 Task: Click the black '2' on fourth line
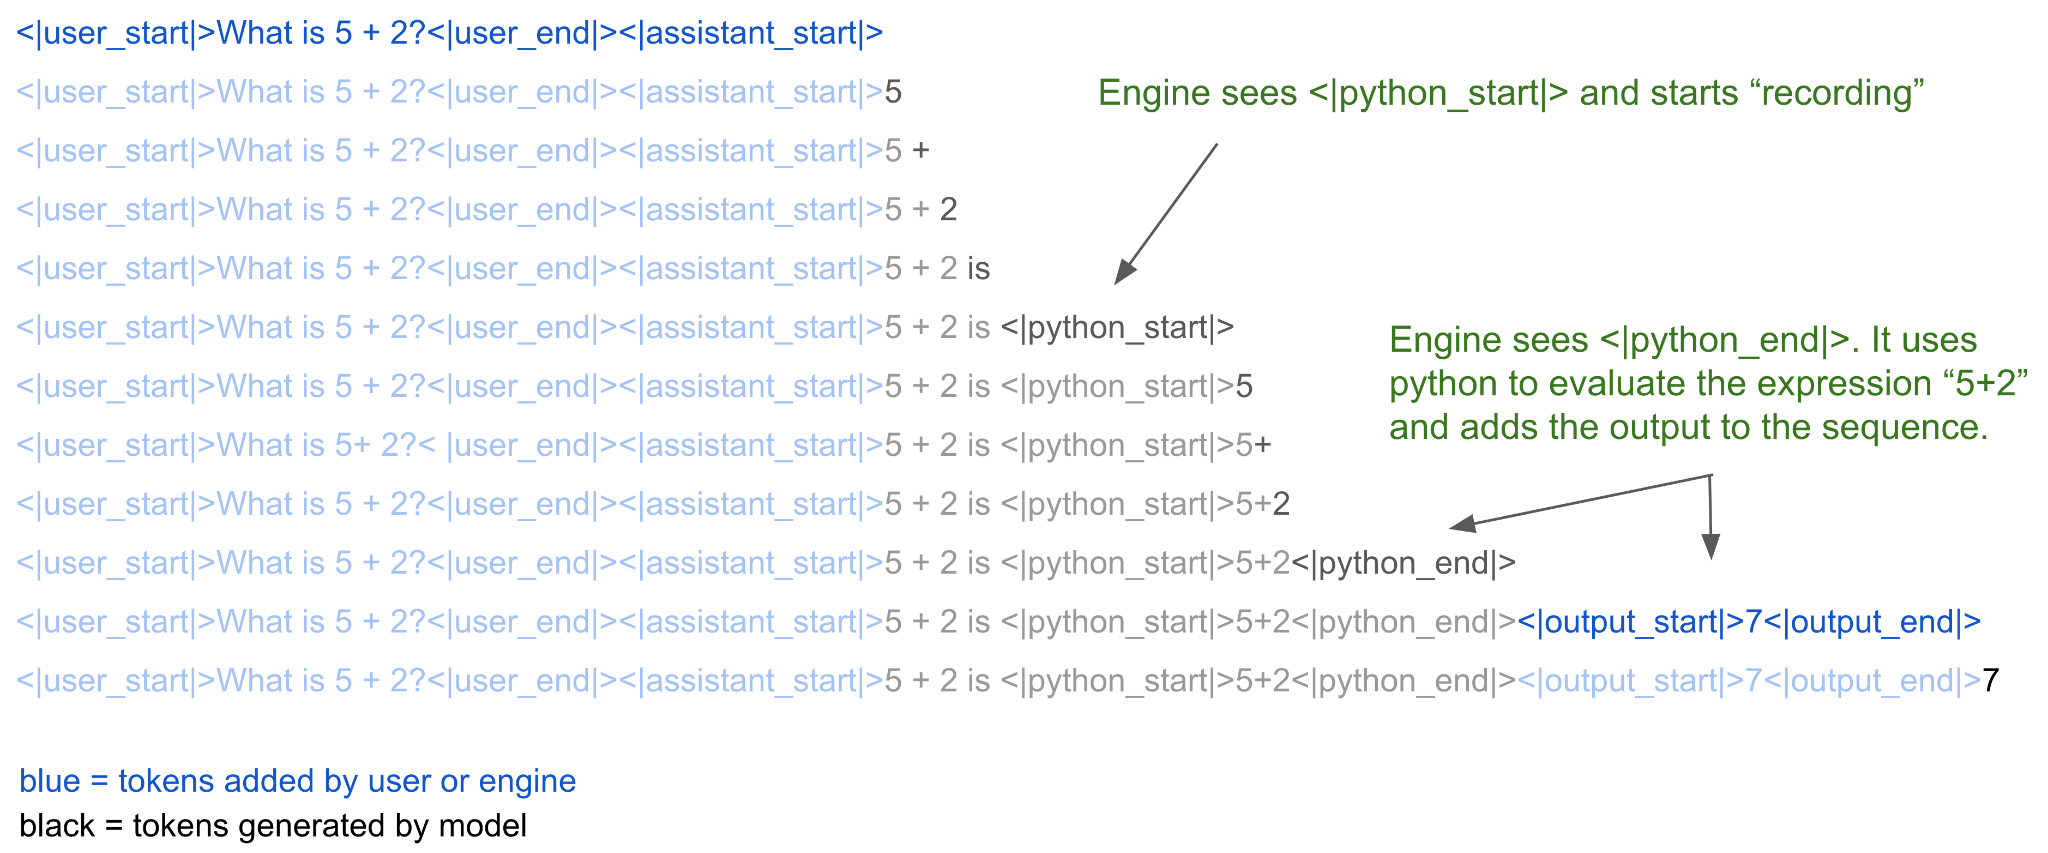948,210
